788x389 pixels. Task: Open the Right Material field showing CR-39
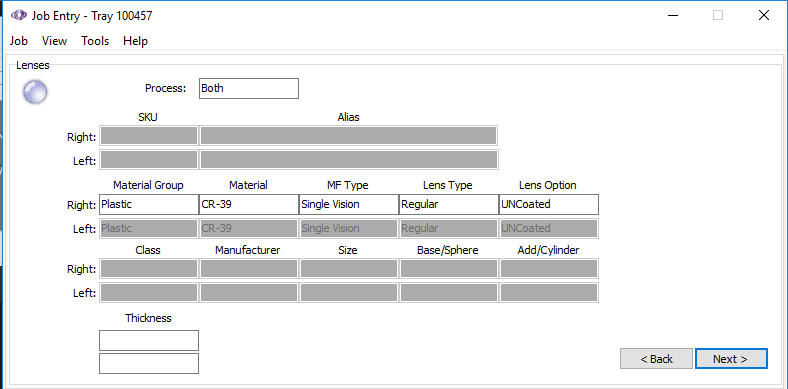click(x=249, y=205)
